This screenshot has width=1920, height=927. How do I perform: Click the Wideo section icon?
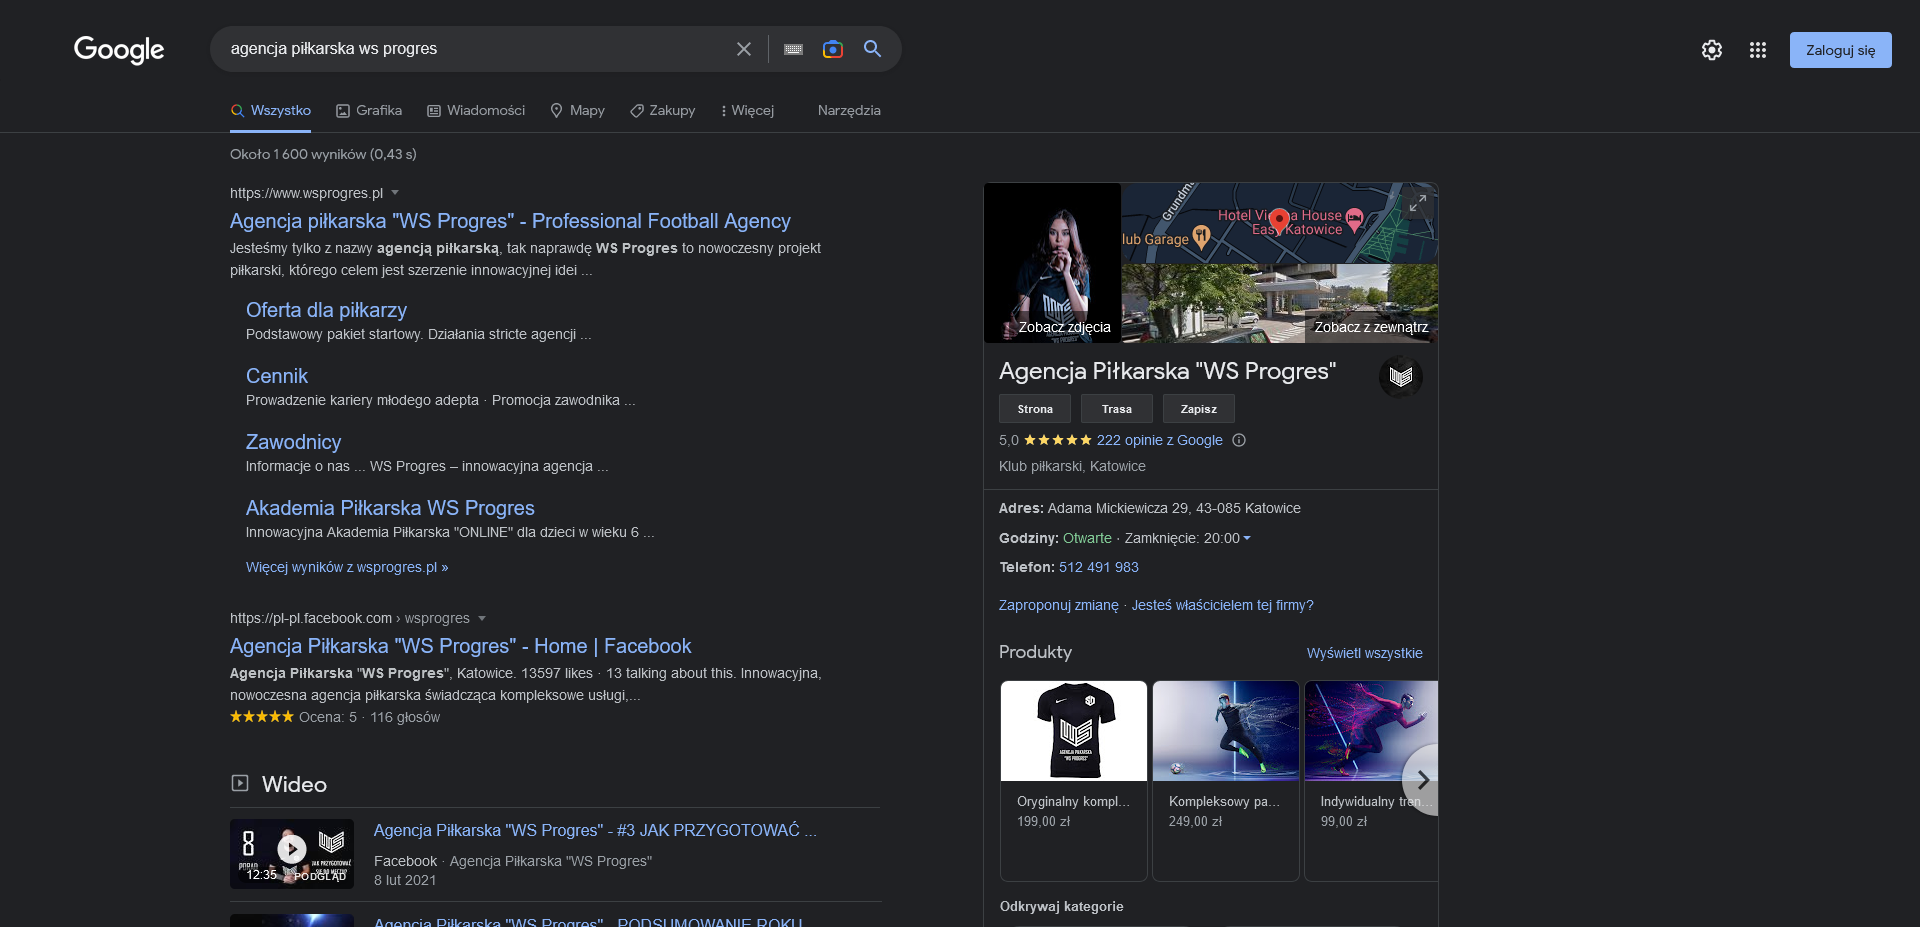(x=240, y=783)
